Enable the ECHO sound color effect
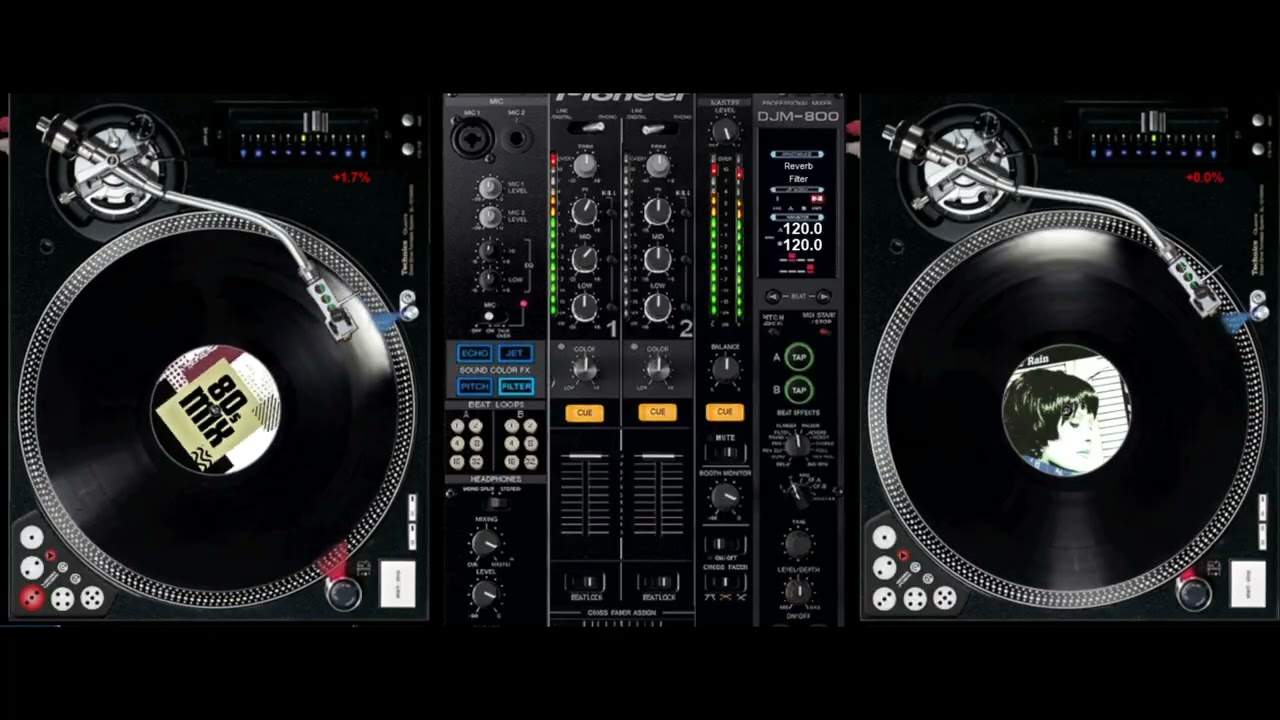The height and width of the screenshot is (720, 1280). pos(475,354)
